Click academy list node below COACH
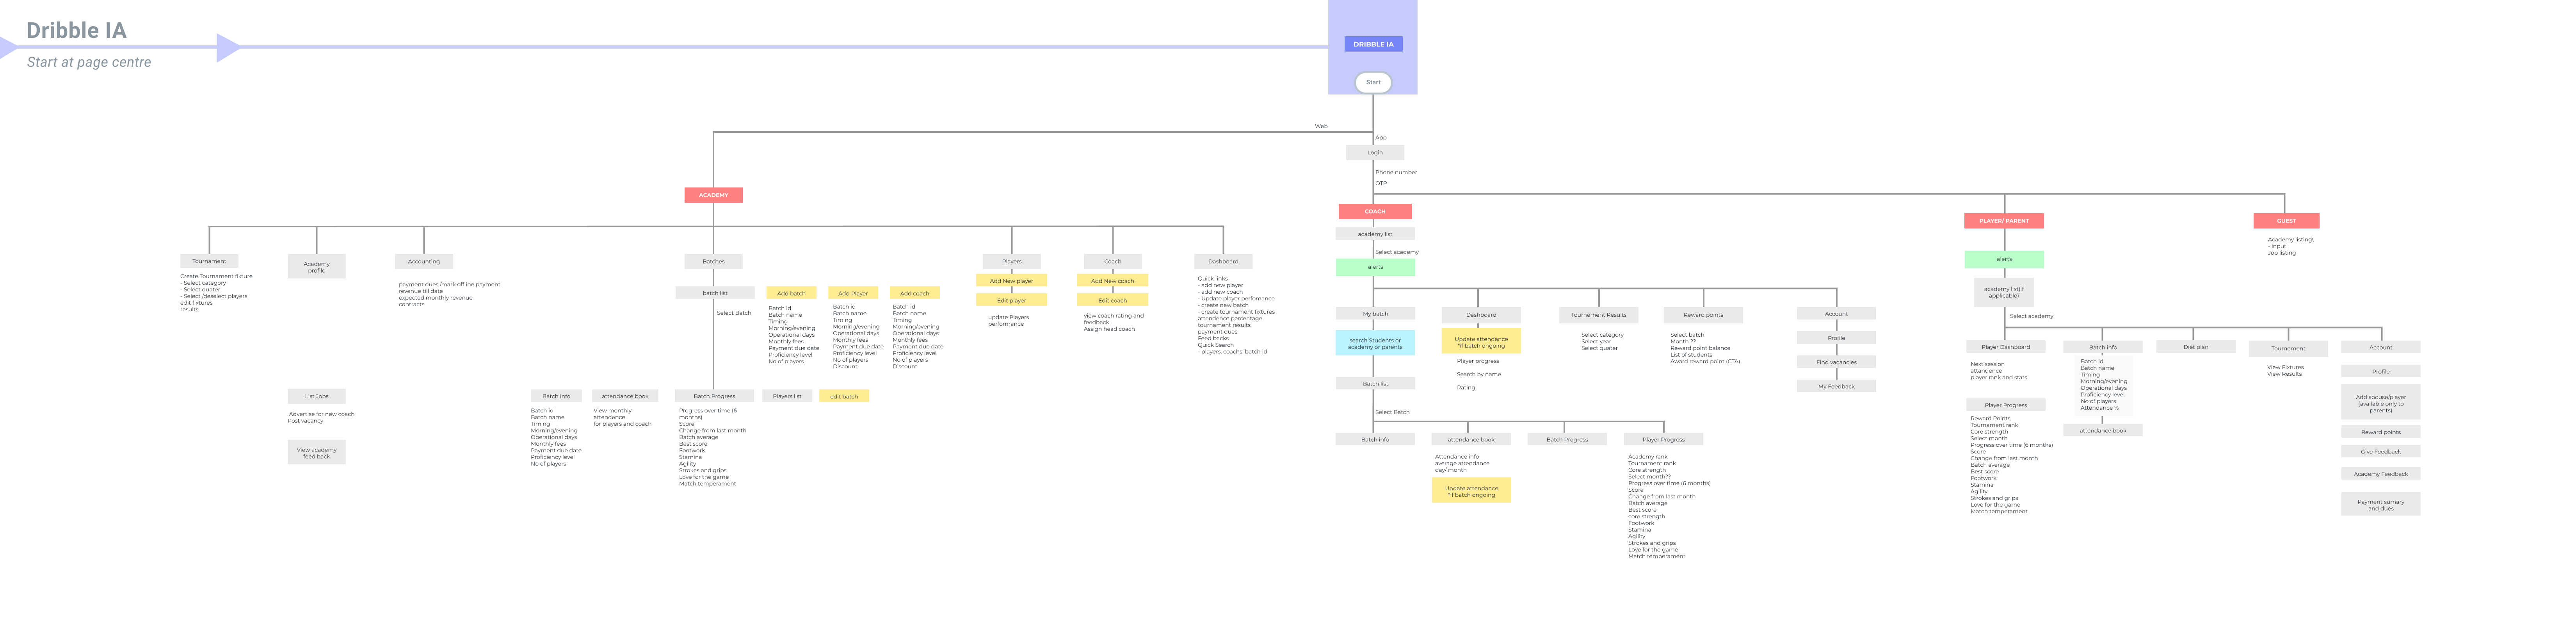2576x621 pixels. point(1375,234)
